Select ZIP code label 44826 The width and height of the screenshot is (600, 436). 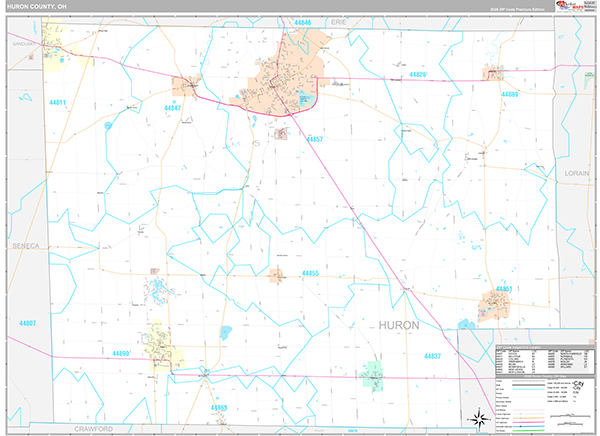click(417, 75)
